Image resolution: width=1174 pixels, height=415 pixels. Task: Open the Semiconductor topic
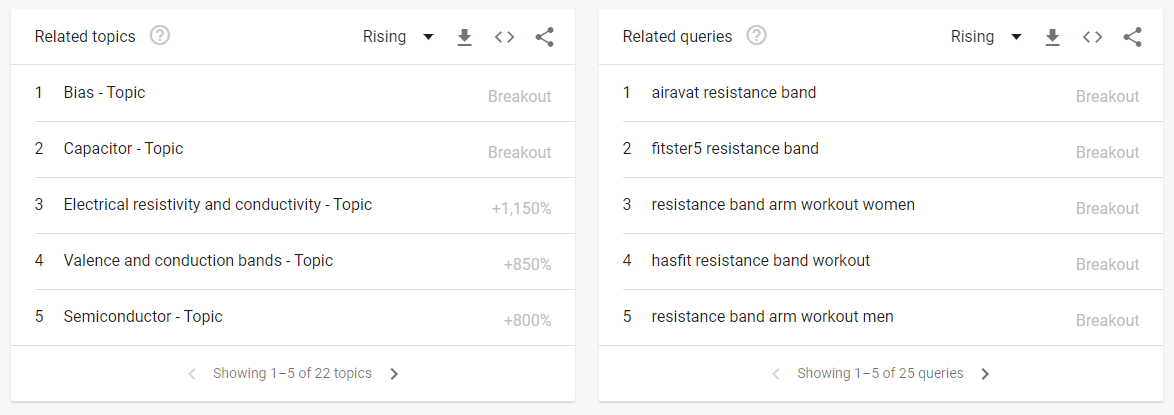click(x=143, y=317)
